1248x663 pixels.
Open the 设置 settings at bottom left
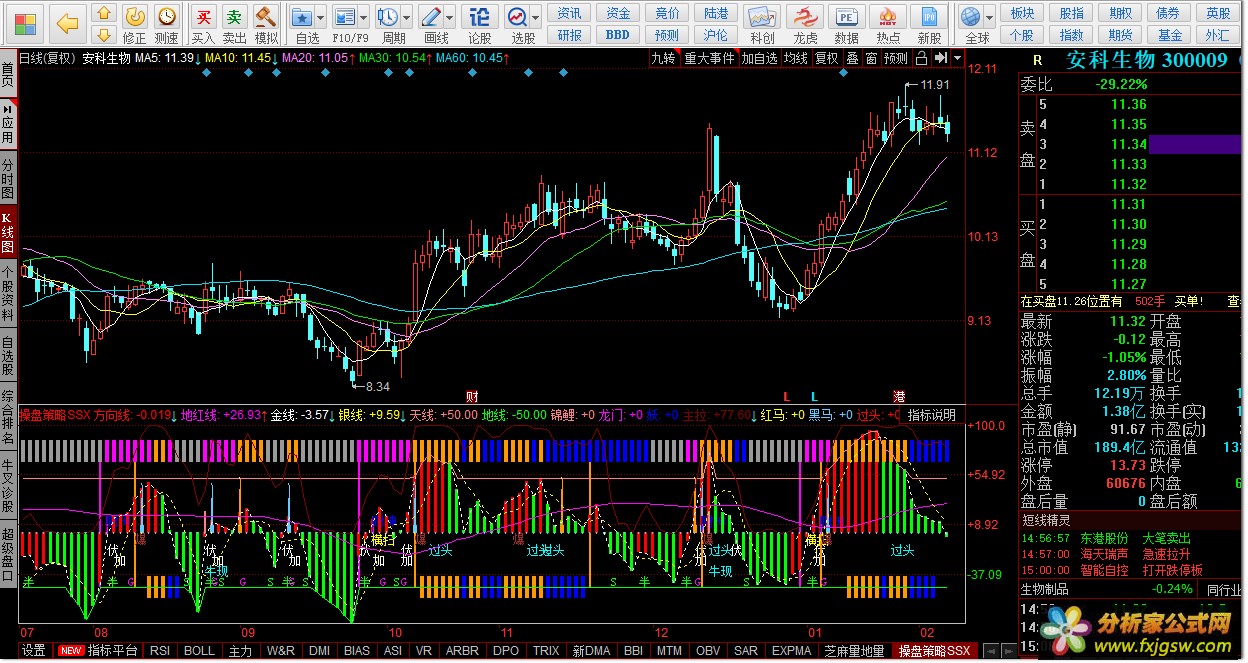coord(34,650)
